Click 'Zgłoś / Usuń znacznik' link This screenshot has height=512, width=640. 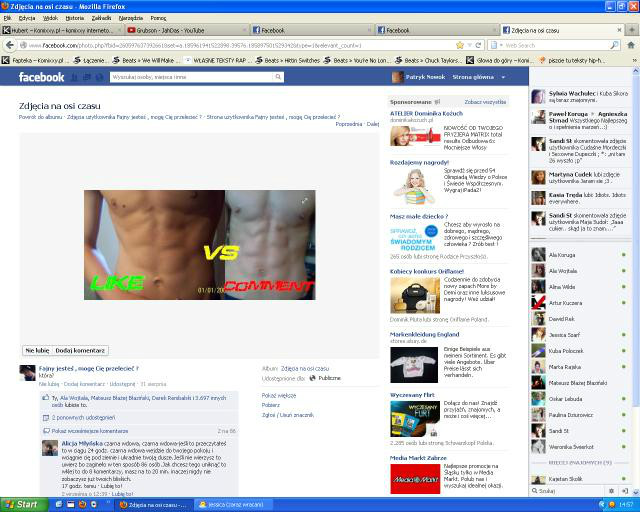(x=288, y=415)
